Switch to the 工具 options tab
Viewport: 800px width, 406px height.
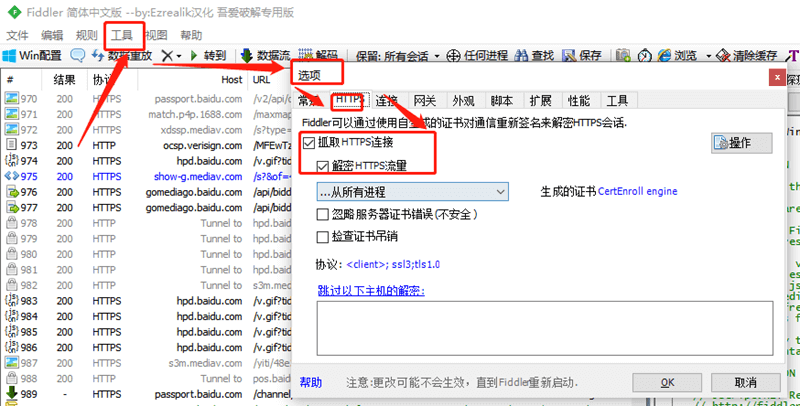point(617,100)
